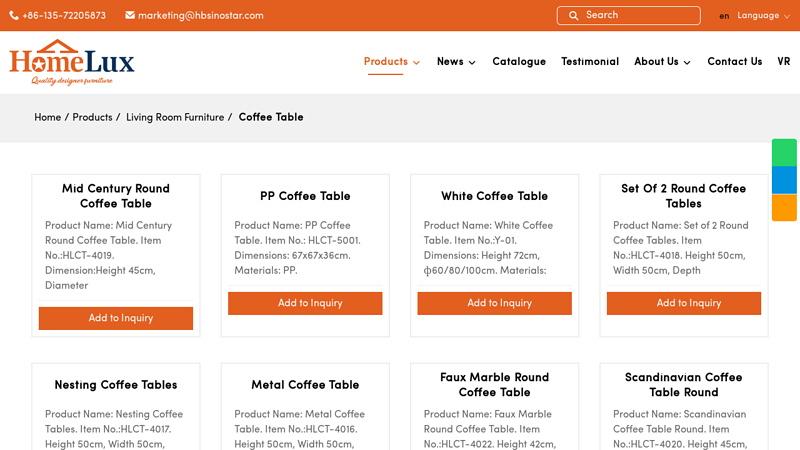This screenshot has width=800, height=450.
Task: Click the envelope email icon
Action: coord(130,15)
